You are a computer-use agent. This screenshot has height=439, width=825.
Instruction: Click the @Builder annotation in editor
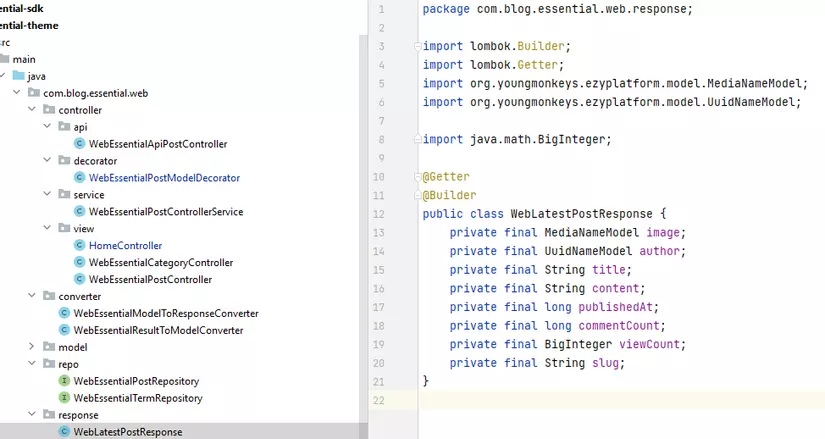coord(449,195)
